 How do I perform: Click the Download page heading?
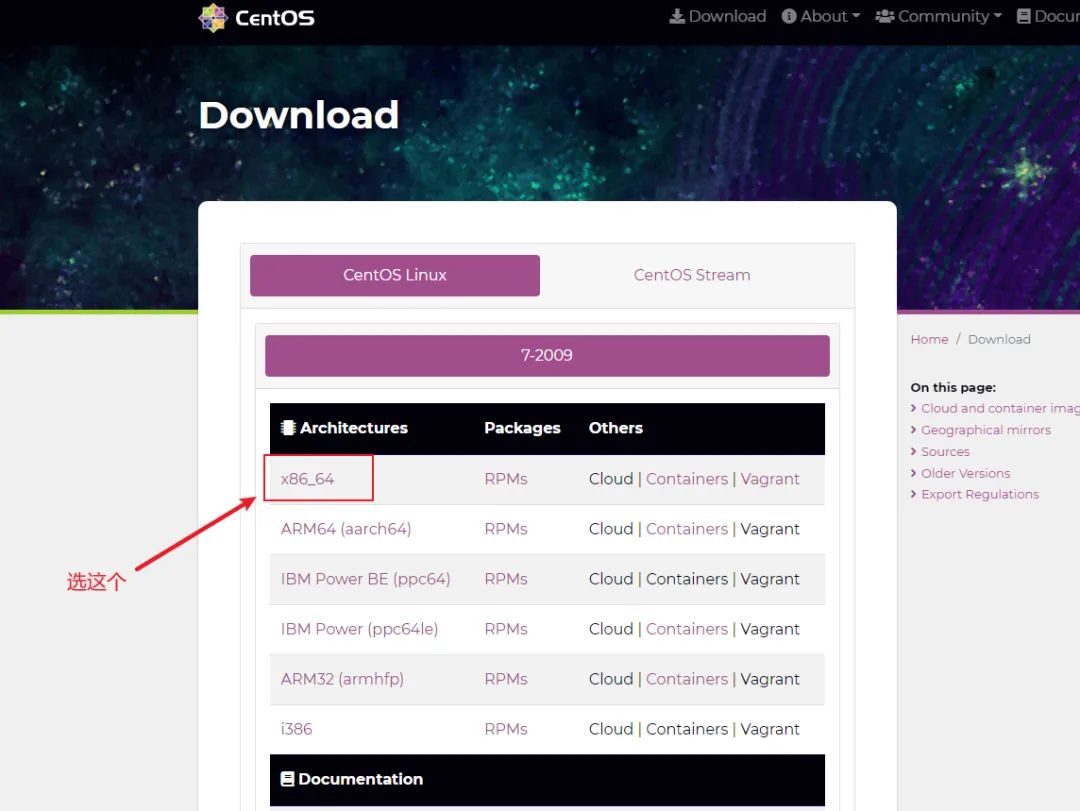tap(299, 115)
